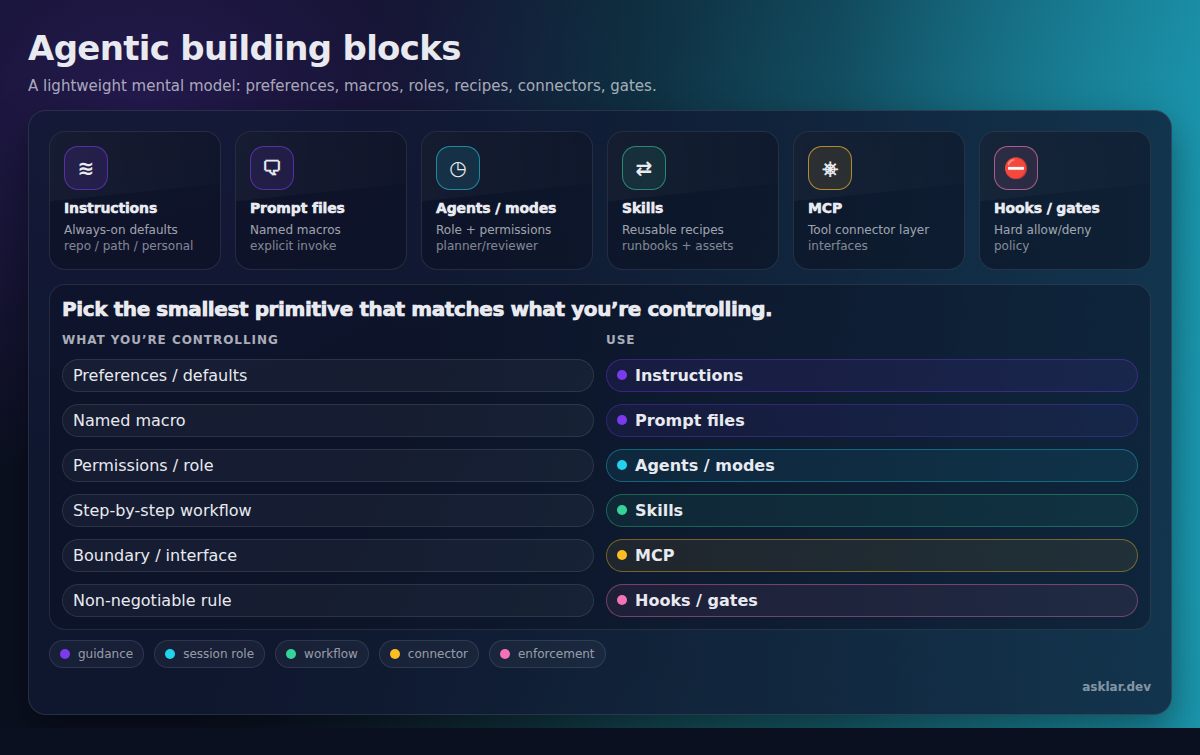Click the Instructions card wavy lines icon
The width and height of the screenshot is (1200, 755).
(x=86, y=168)
